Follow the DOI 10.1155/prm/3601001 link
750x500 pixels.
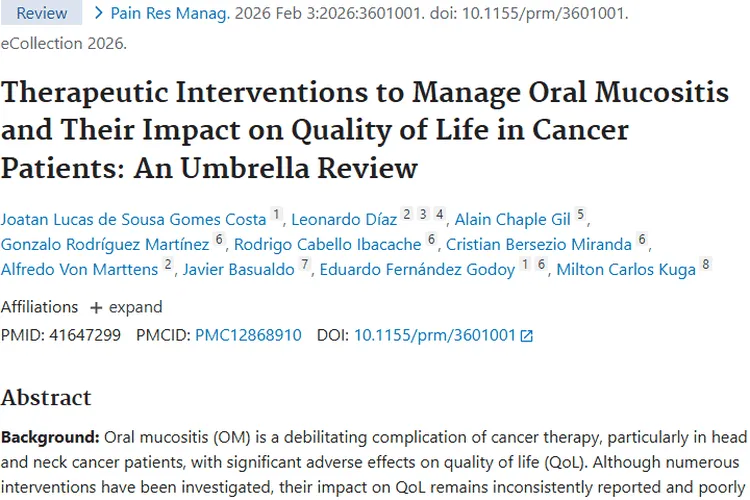coord(435,336)
